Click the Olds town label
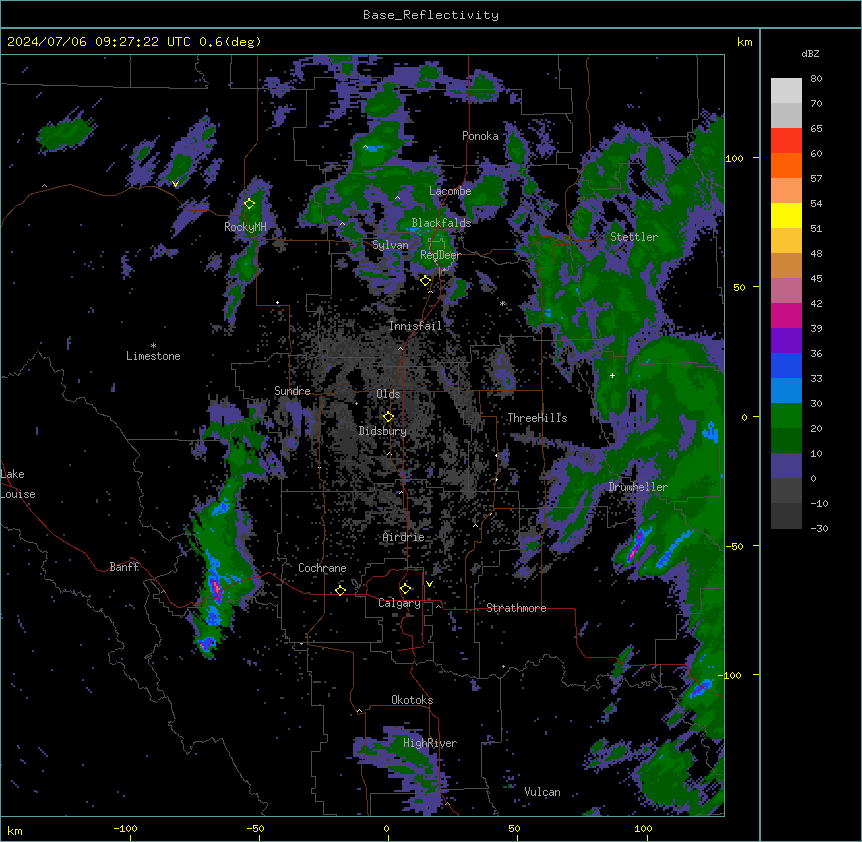This screenshot has width=862, height=842. tap(388, 394)
